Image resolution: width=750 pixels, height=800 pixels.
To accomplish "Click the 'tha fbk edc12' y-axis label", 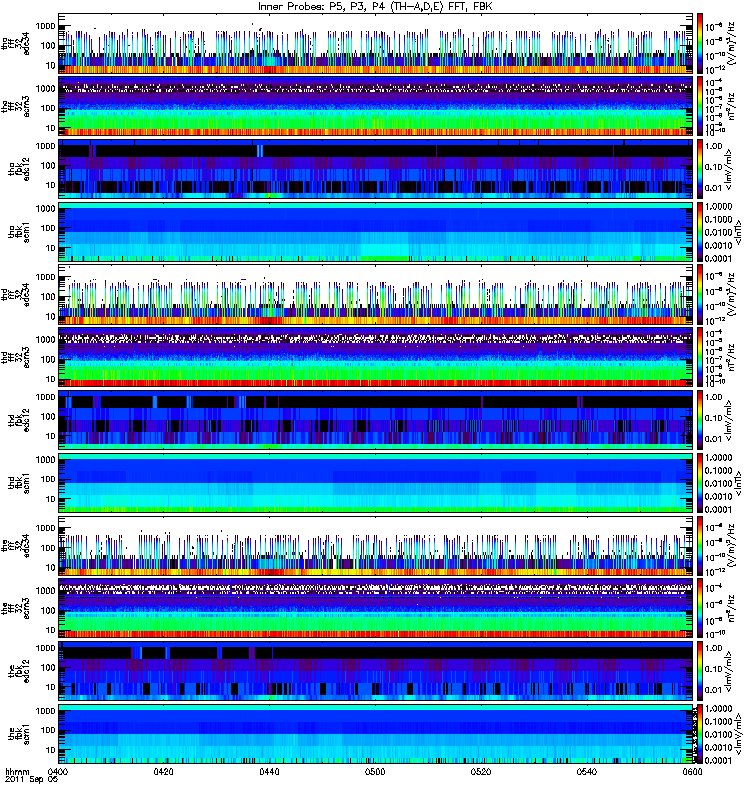I will 19,169.
